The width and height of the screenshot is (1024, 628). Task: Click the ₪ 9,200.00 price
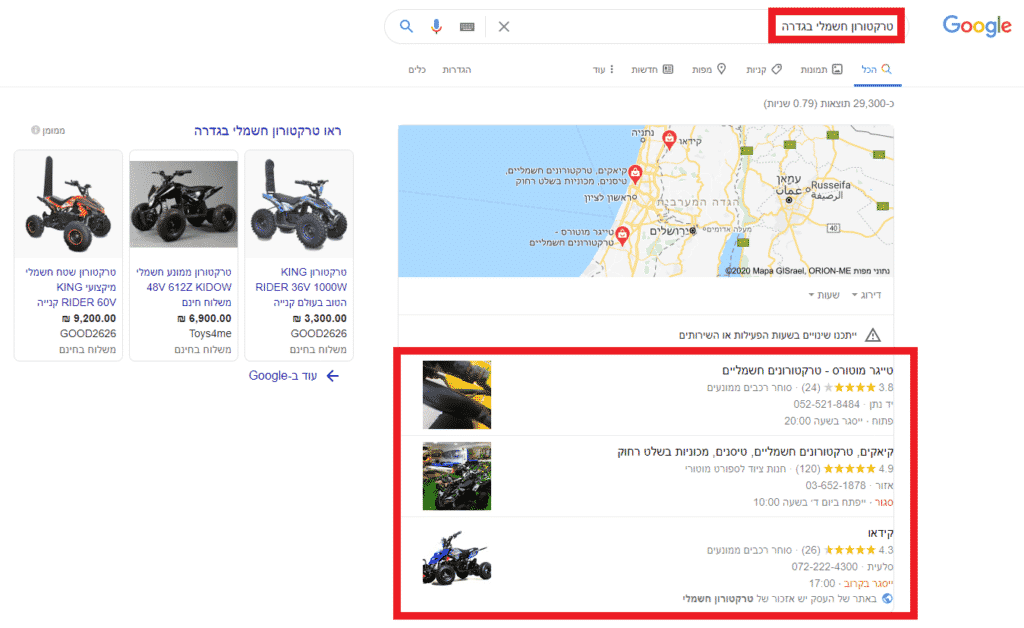[x=89, y=319]
